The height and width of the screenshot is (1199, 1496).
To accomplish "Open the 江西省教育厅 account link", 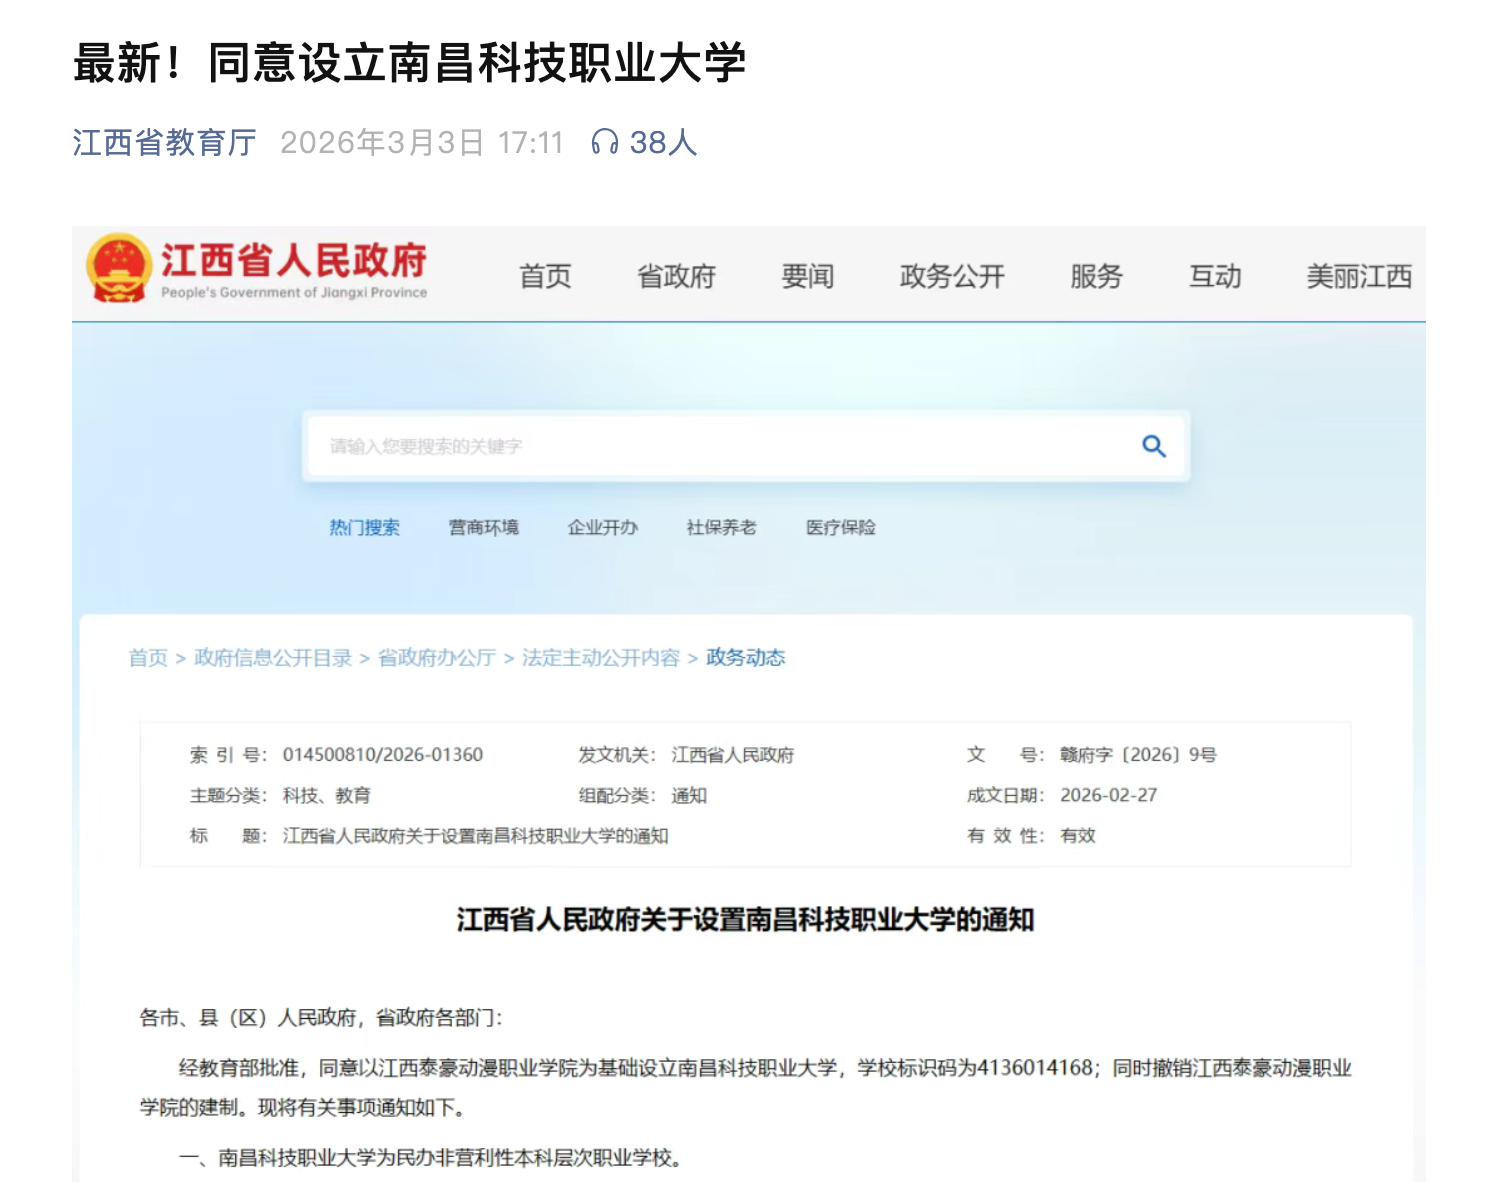I will (x=164, y=142).
